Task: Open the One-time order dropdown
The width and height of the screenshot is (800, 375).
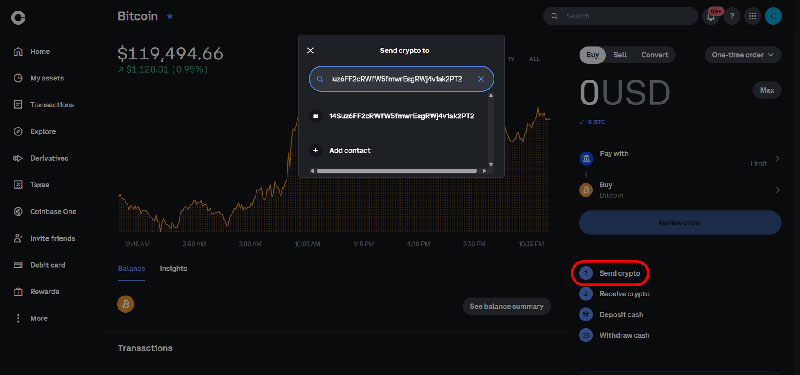Action: point(743,55)
